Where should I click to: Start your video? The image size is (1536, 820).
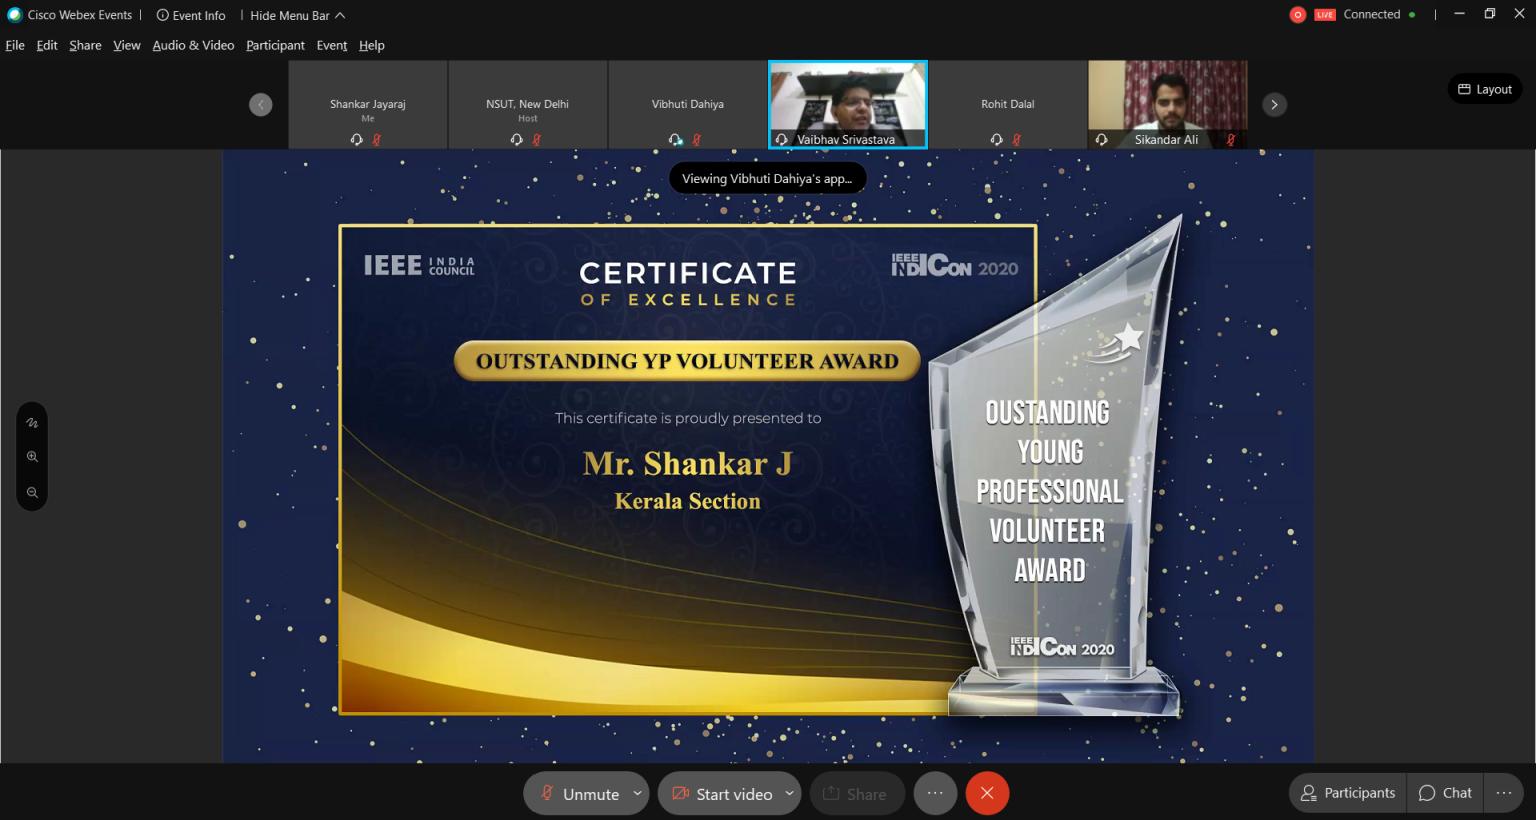click(722, 793)
